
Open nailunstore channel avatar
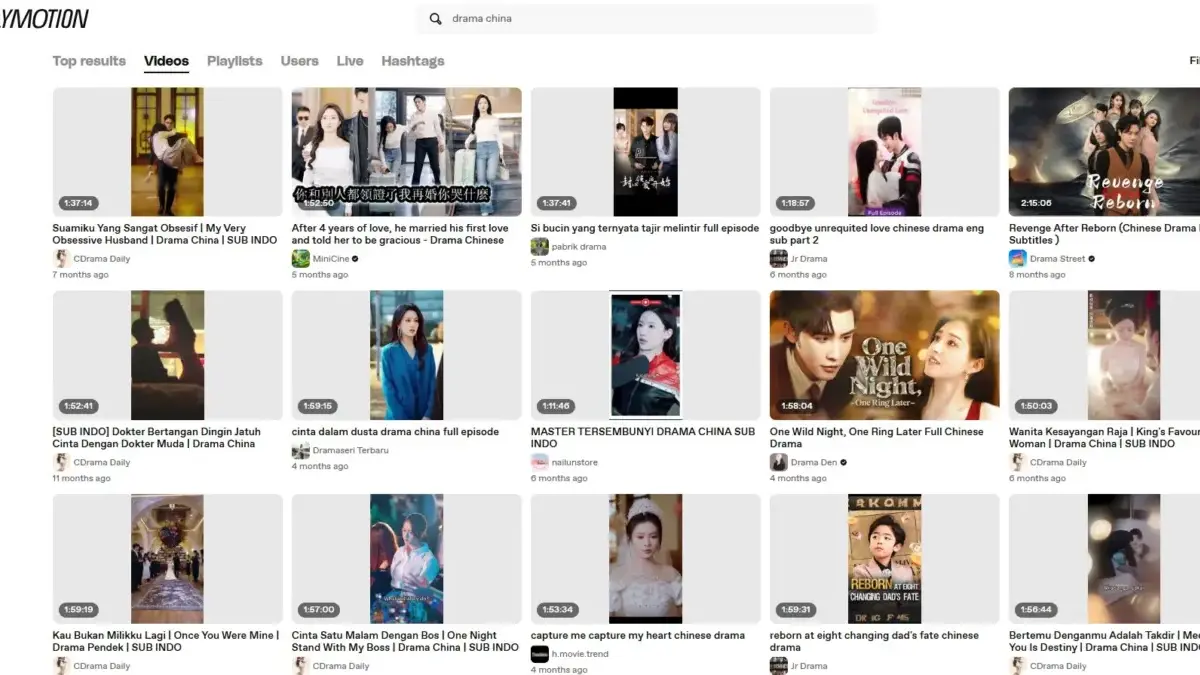pos(539,462)
